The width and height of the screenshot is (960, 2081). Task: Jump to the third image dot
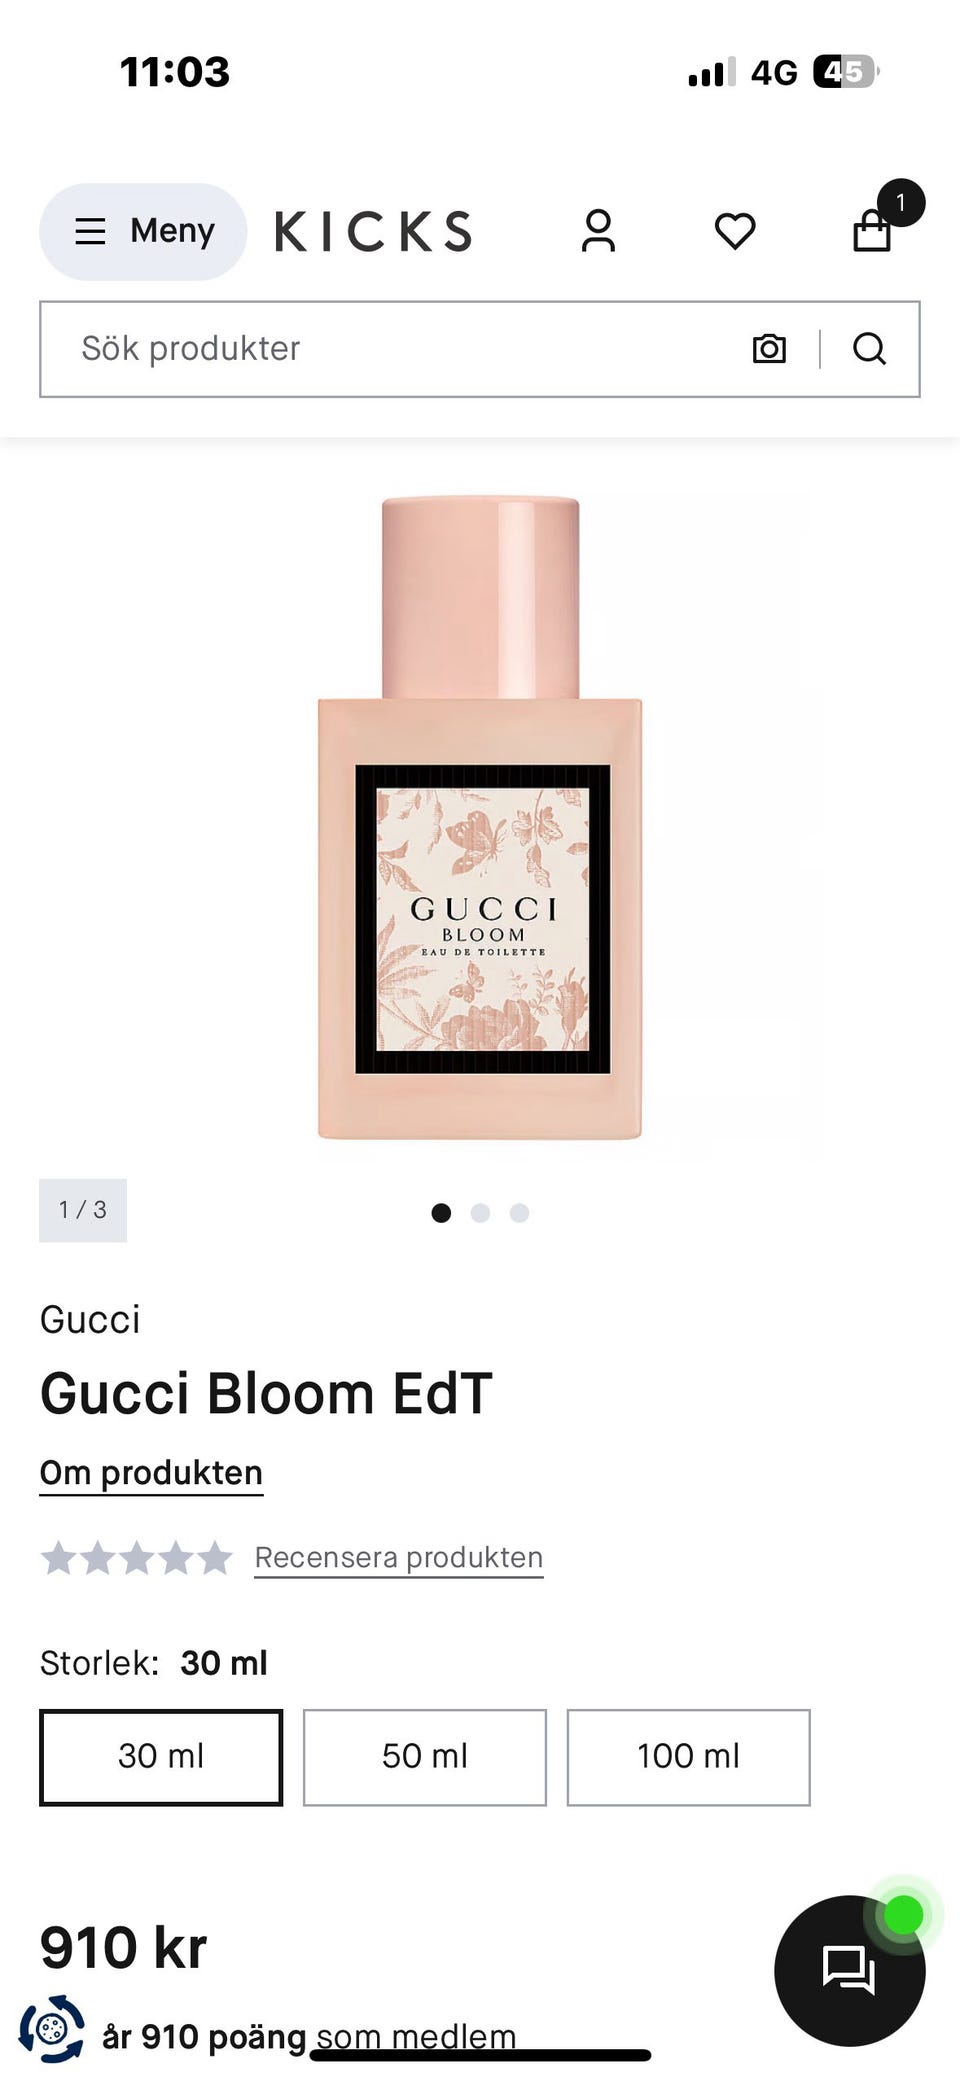pos(519,1213)
